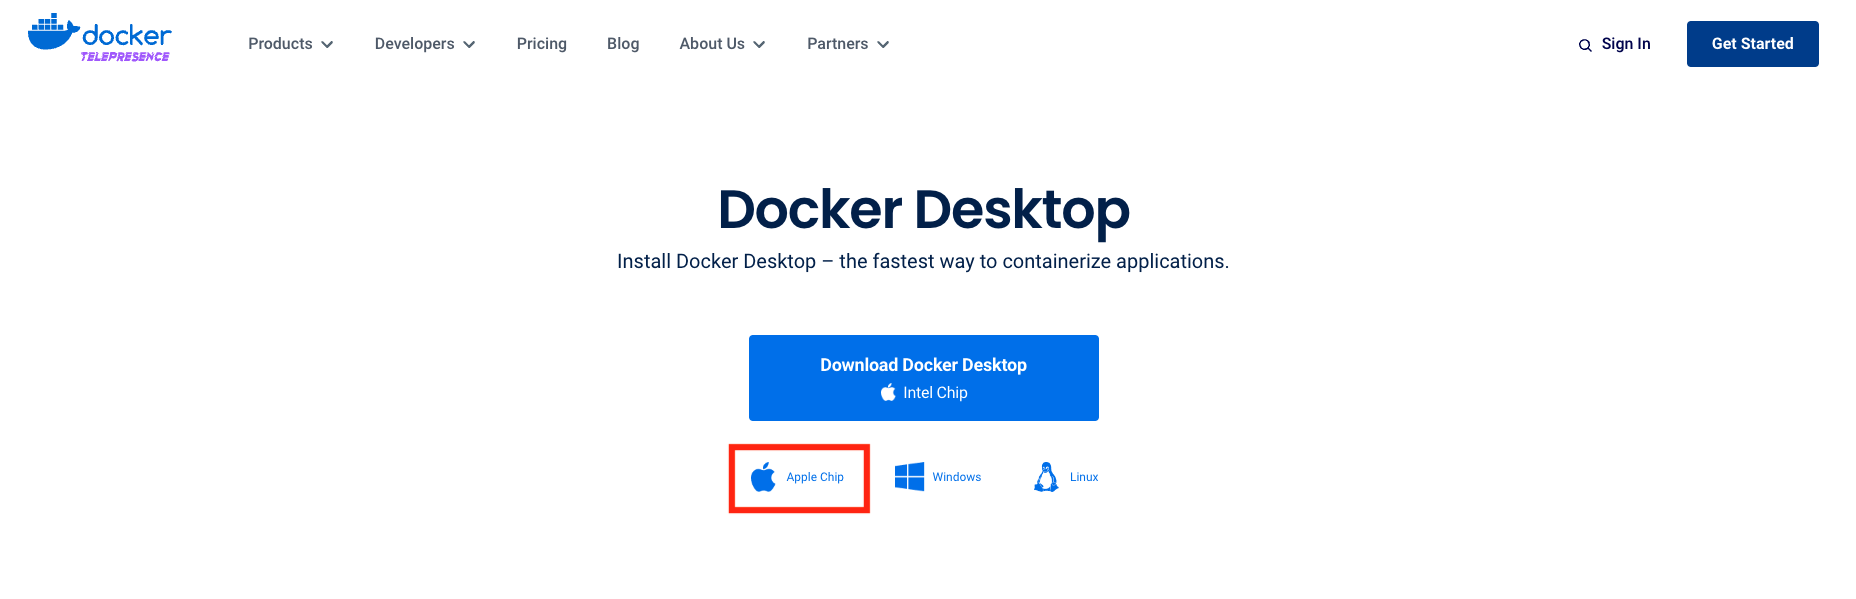Expand the About Us dropdown chevron
This screenshot has height=599, width=1856.
click(759, 44)
